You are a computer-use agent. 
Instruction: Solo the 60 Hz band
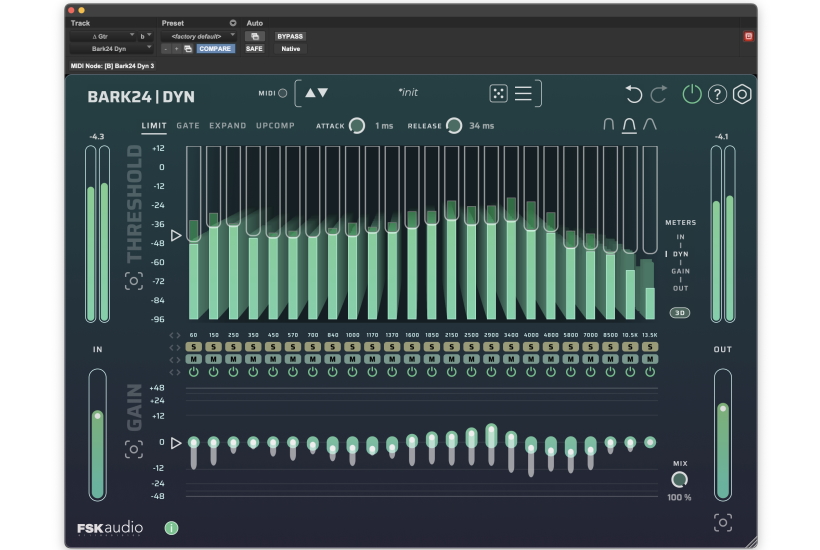193,347
